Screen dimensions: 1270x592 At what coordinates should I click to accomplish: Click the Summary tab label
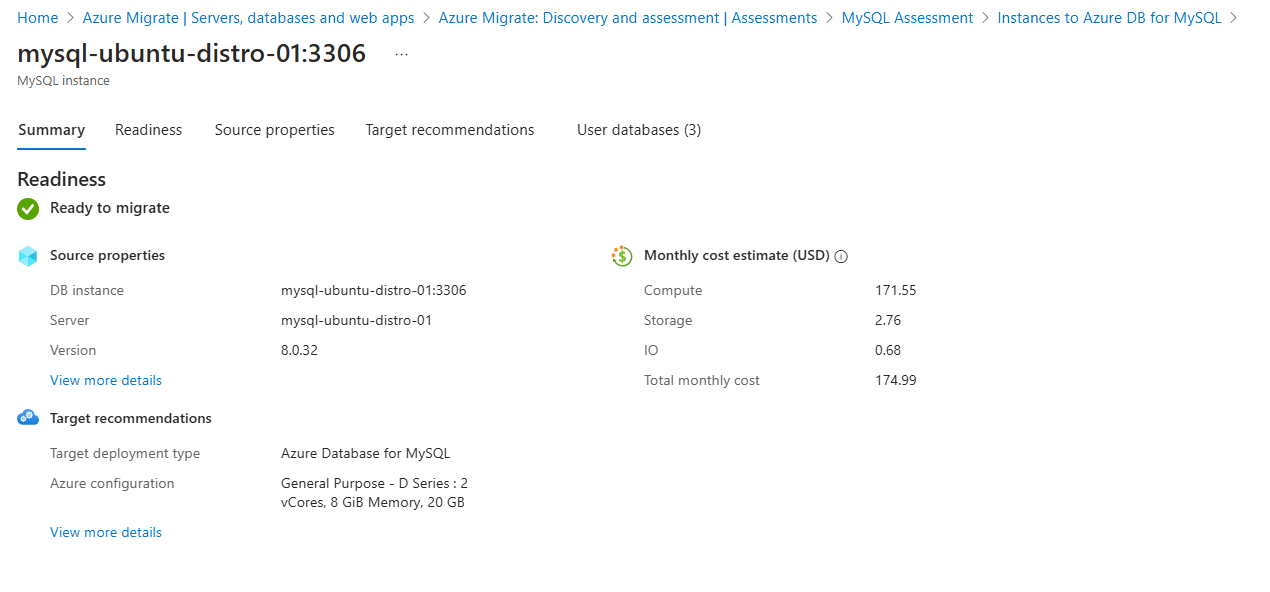51,129
